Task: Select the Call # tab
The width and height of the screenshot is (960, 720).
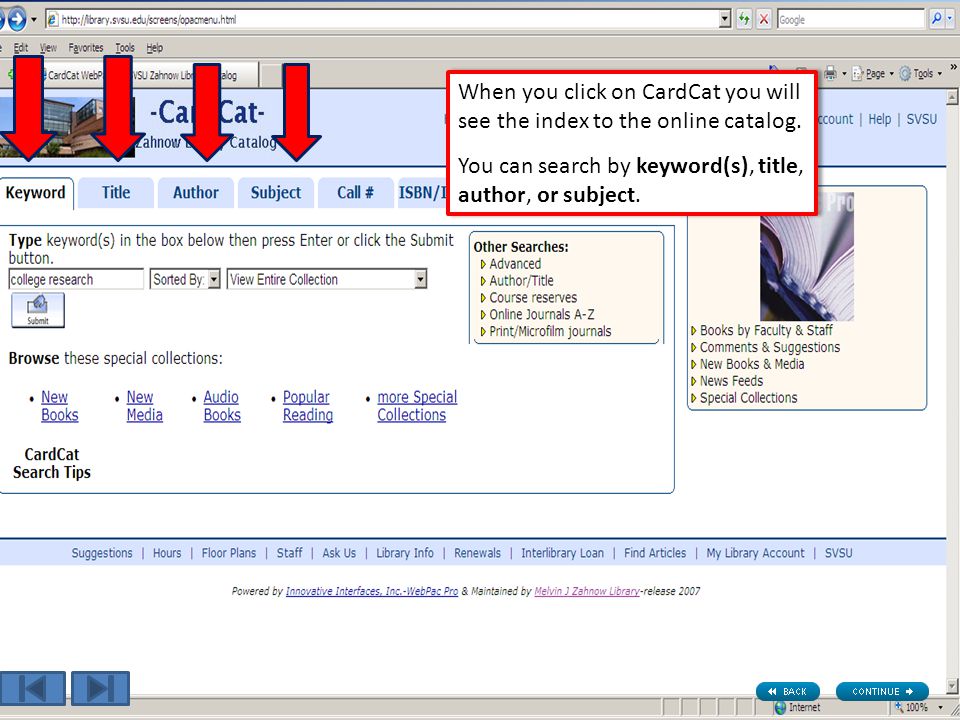Action: click(355, 193)
